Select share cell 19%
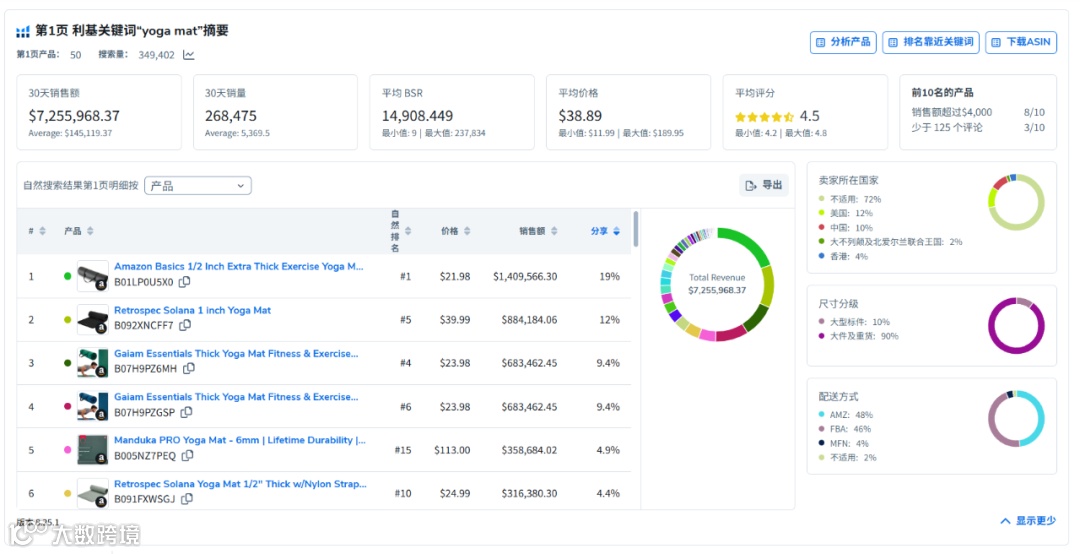 [610, 276]
